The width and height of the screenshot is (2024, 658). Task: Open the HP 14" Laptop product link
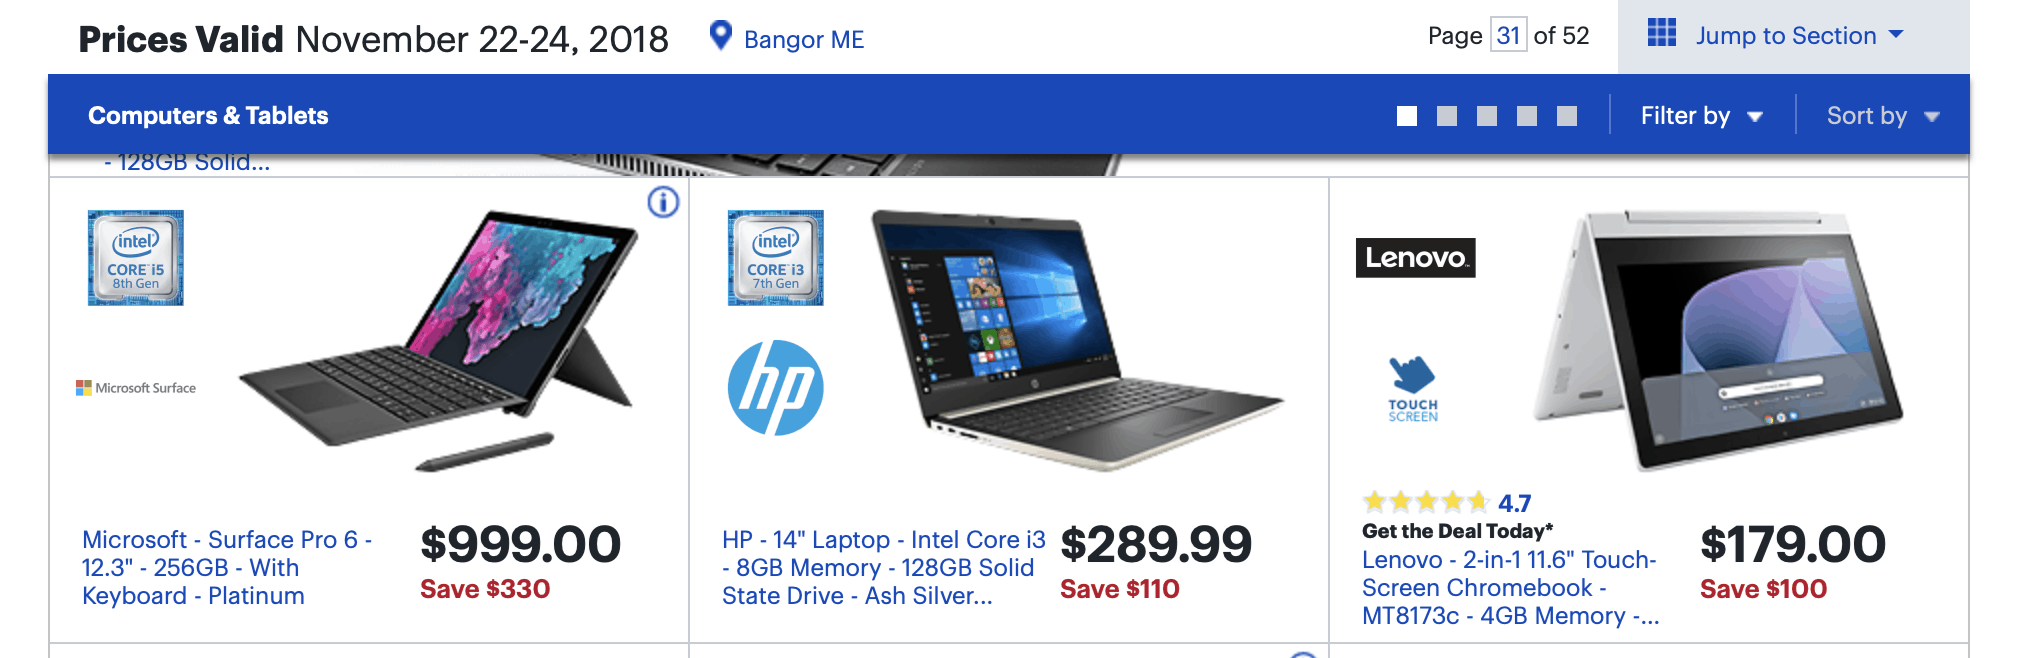point(884,568)
